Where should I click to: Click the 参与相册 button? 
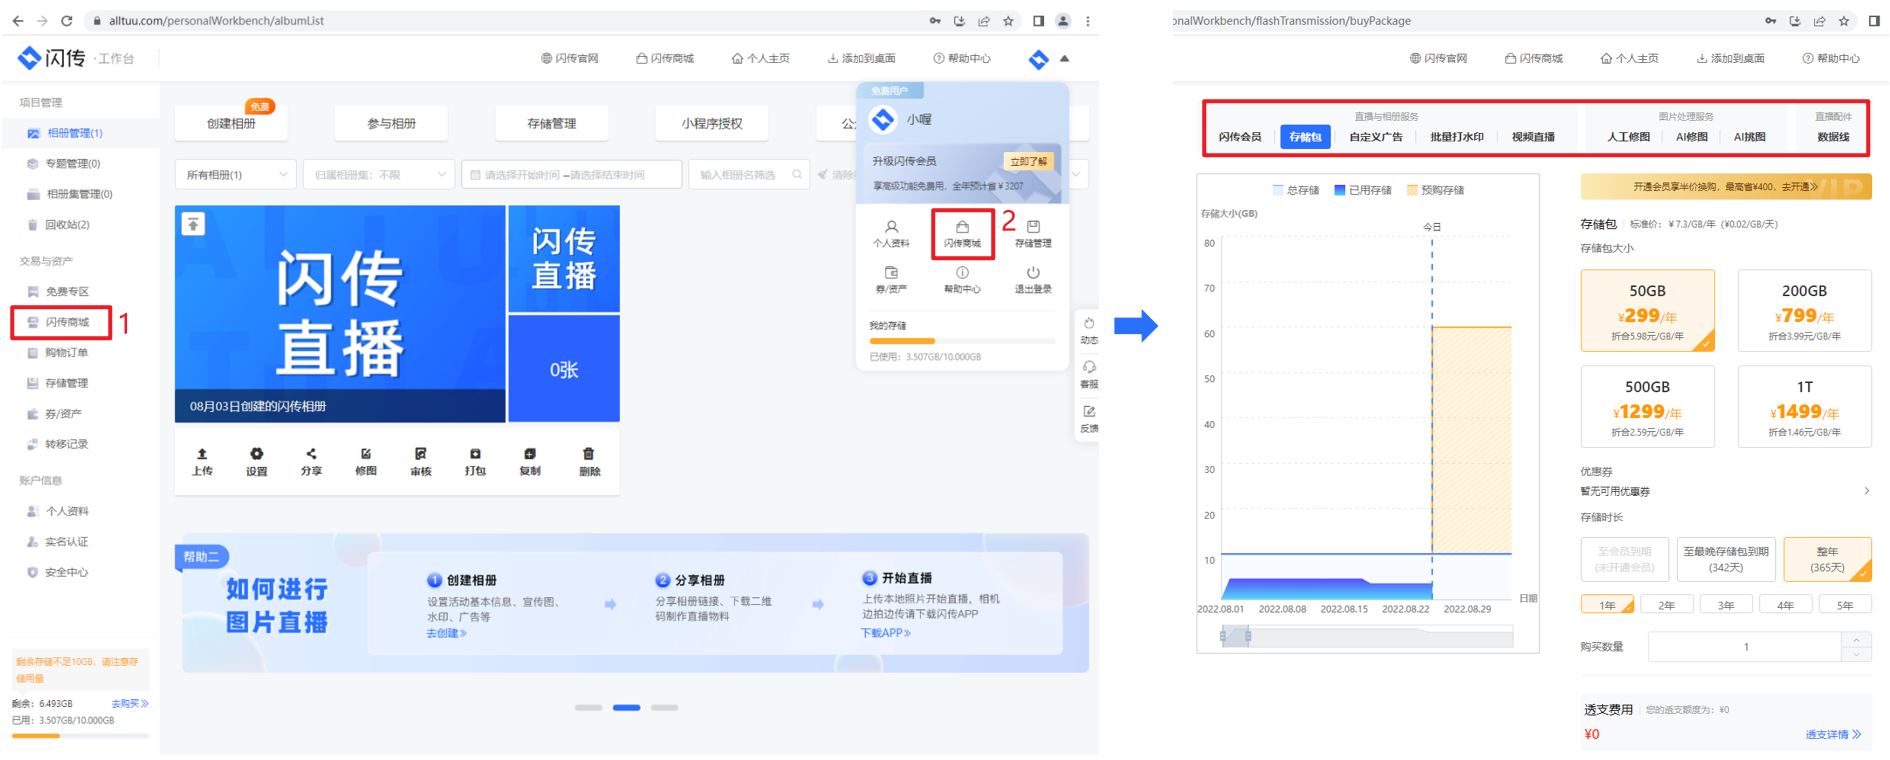click(391, 123)
